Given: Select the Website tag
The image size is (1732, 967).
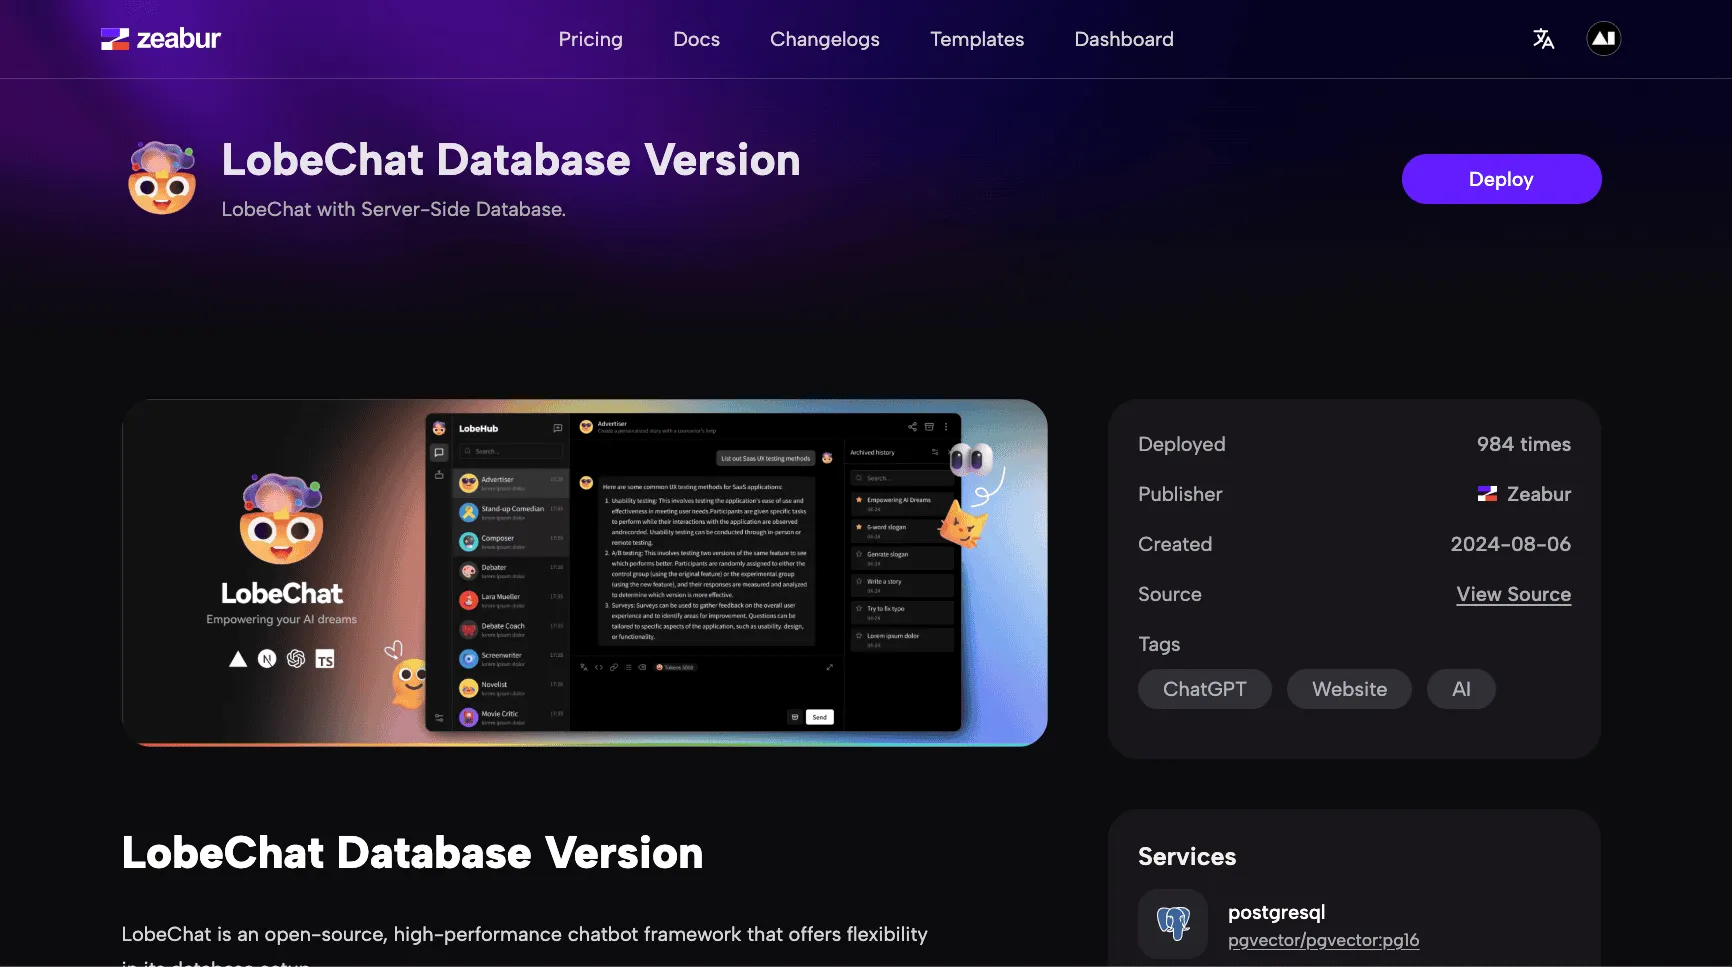Looking at the screenshot, I should coord(1349,689).
